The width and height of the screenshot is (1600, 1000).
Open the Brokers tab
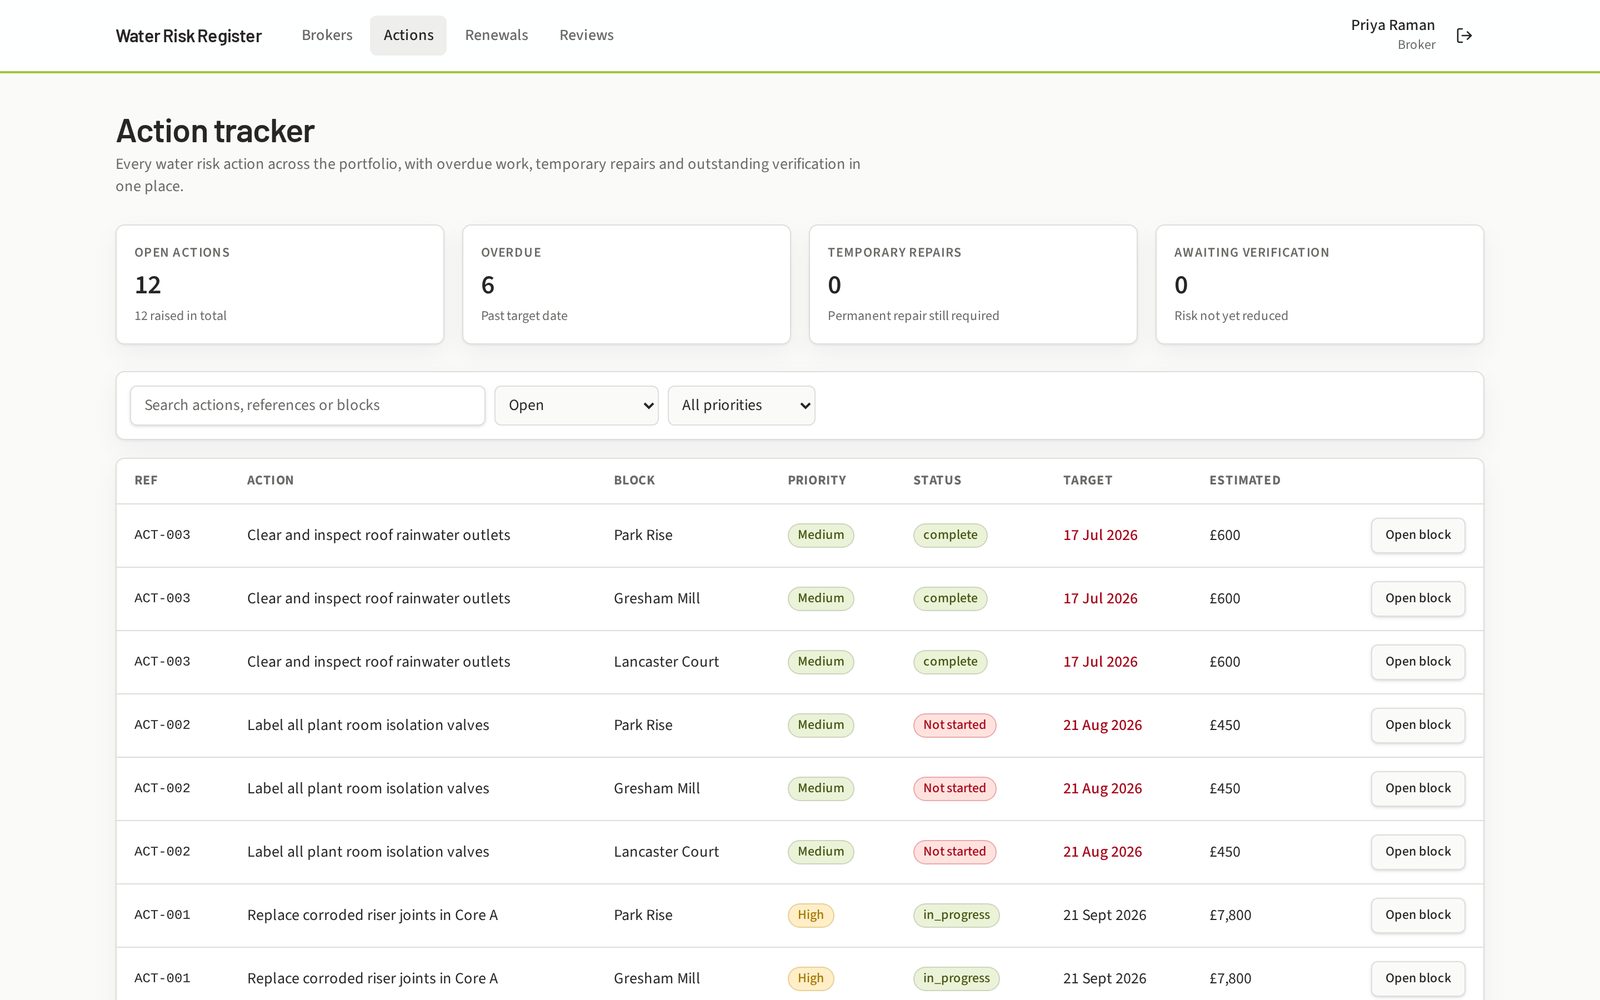pos(327,35)
